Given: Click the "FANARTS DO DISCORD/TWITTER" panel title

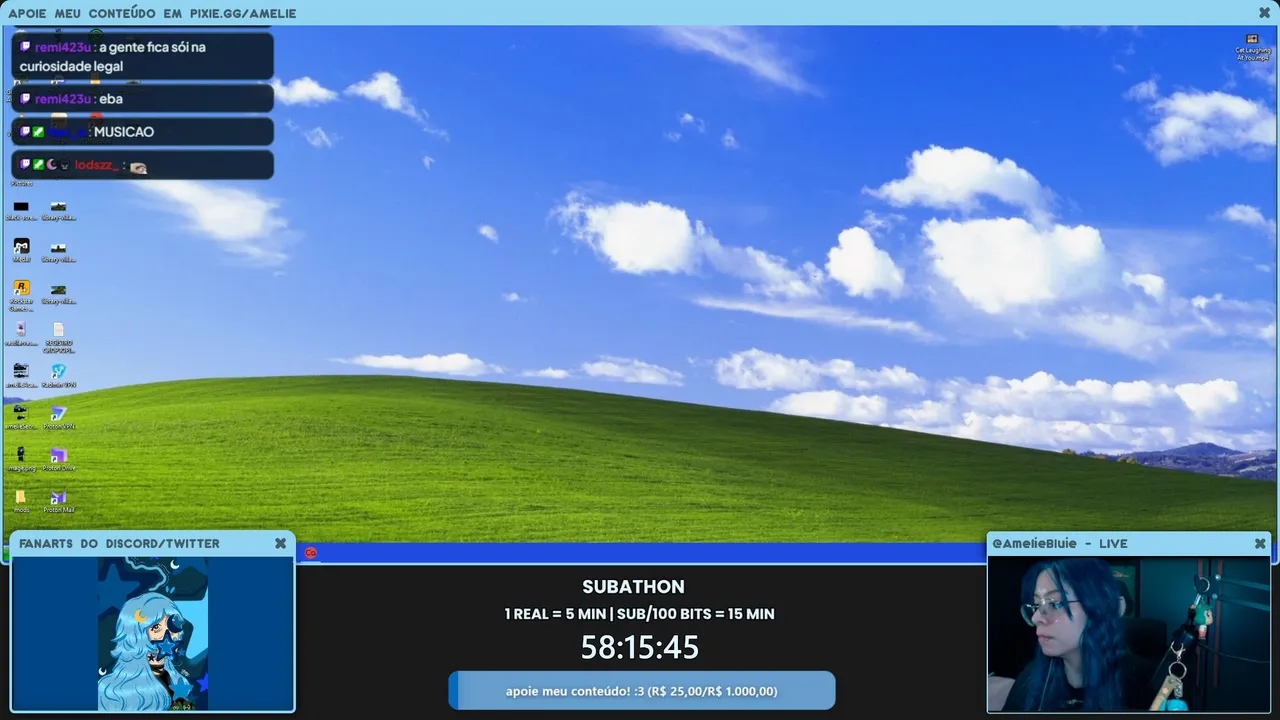Looking at the screenshot, I should coord(119,543).
